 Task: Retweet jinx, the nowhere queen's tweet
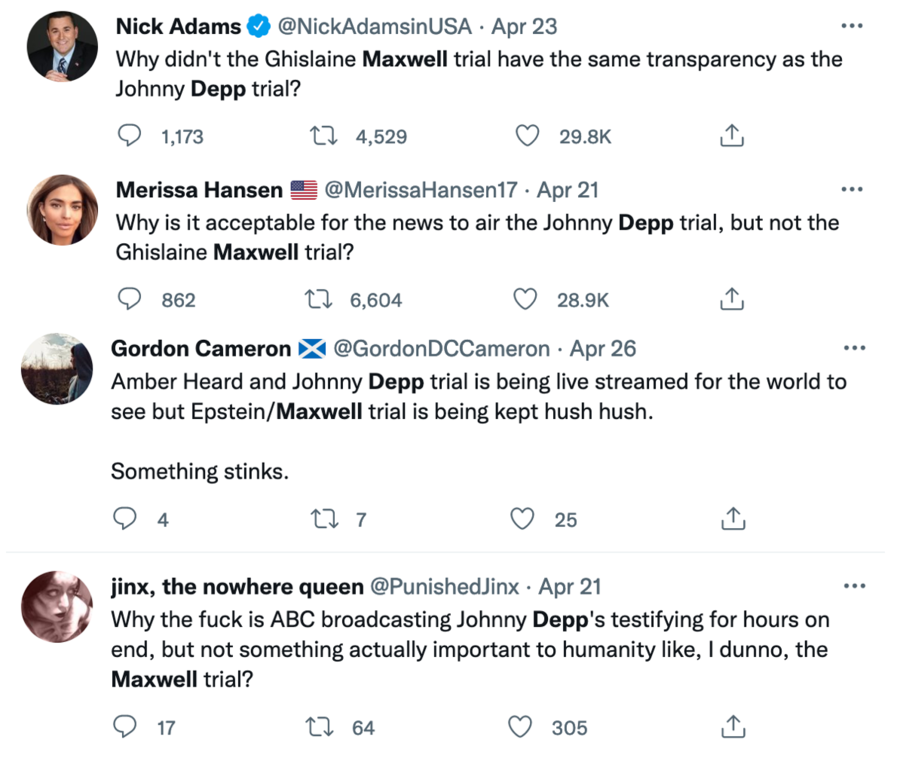[x=322, y=727]
